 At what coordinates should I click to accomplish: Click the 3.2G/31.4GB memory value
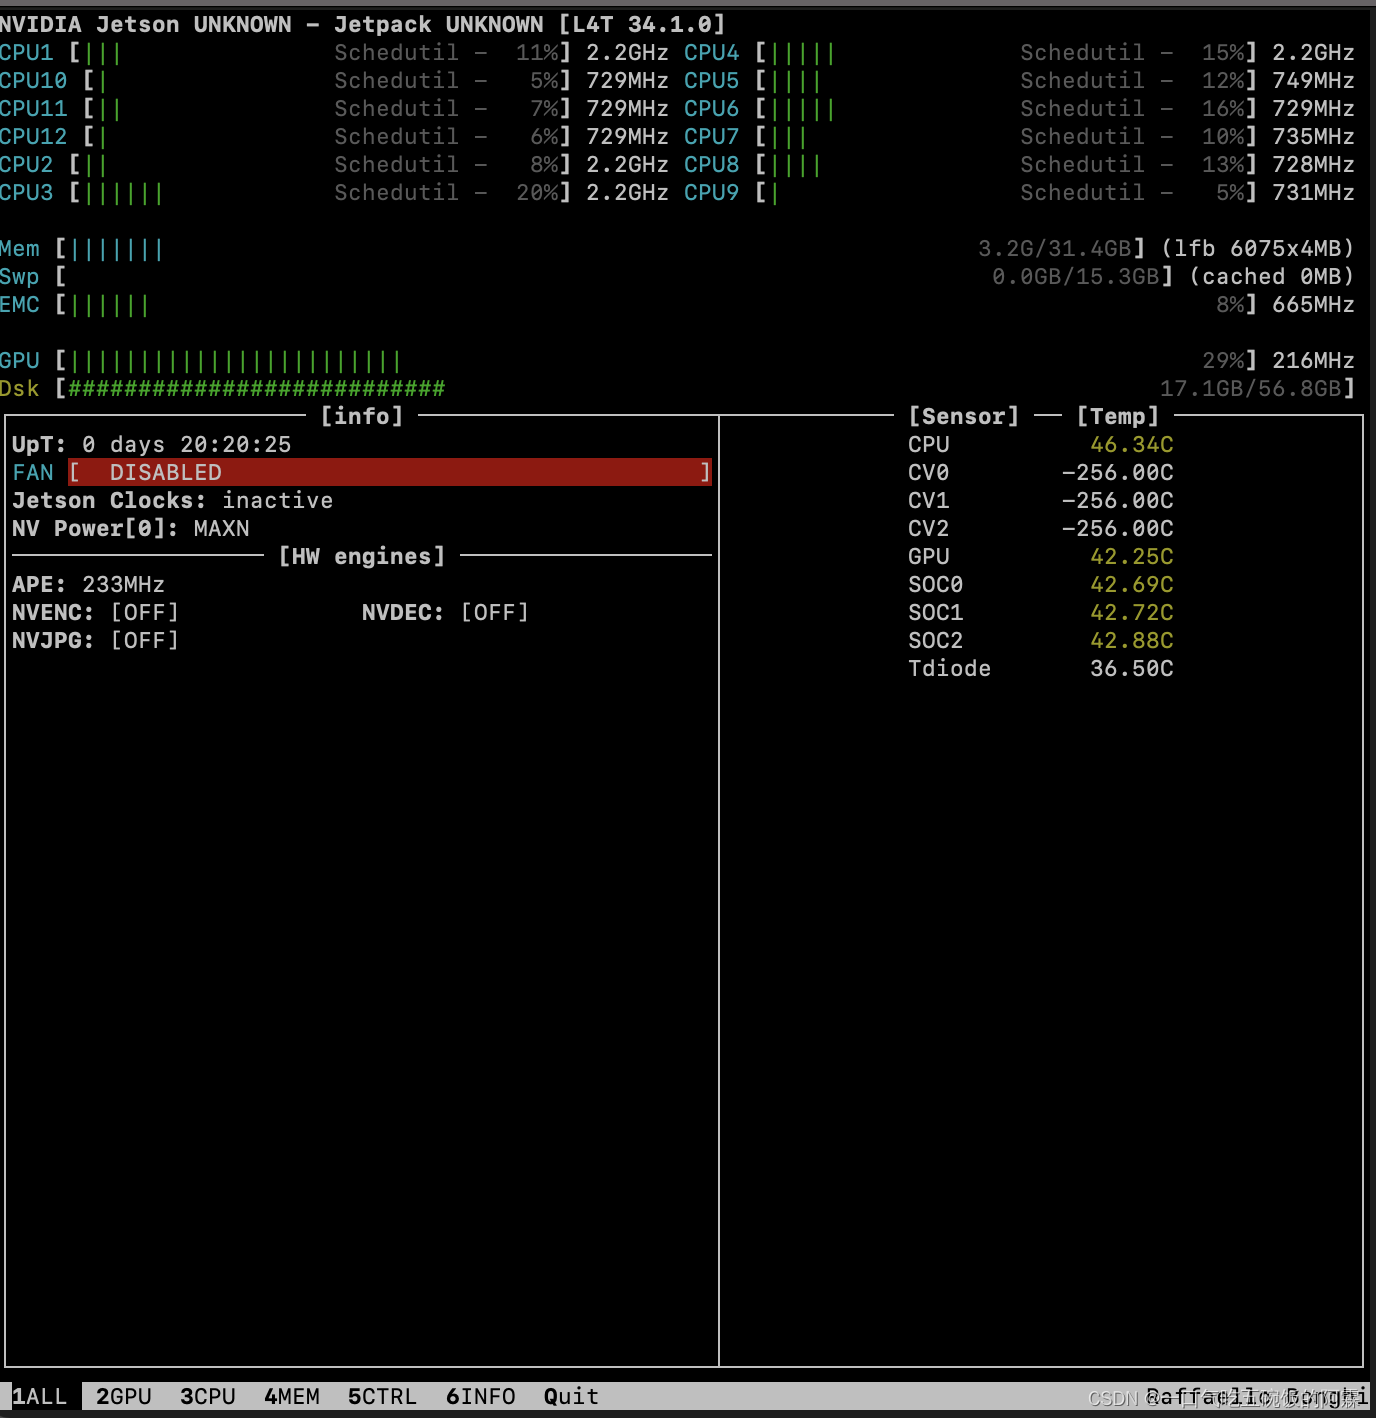(x=1055, y=248)
